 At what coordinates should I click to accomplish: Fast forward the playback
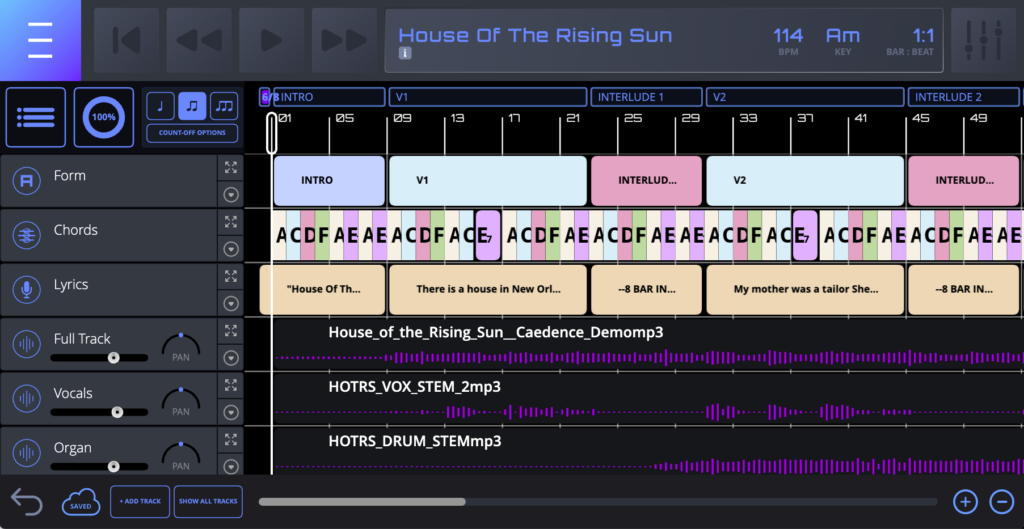click(x=344, y=40)
